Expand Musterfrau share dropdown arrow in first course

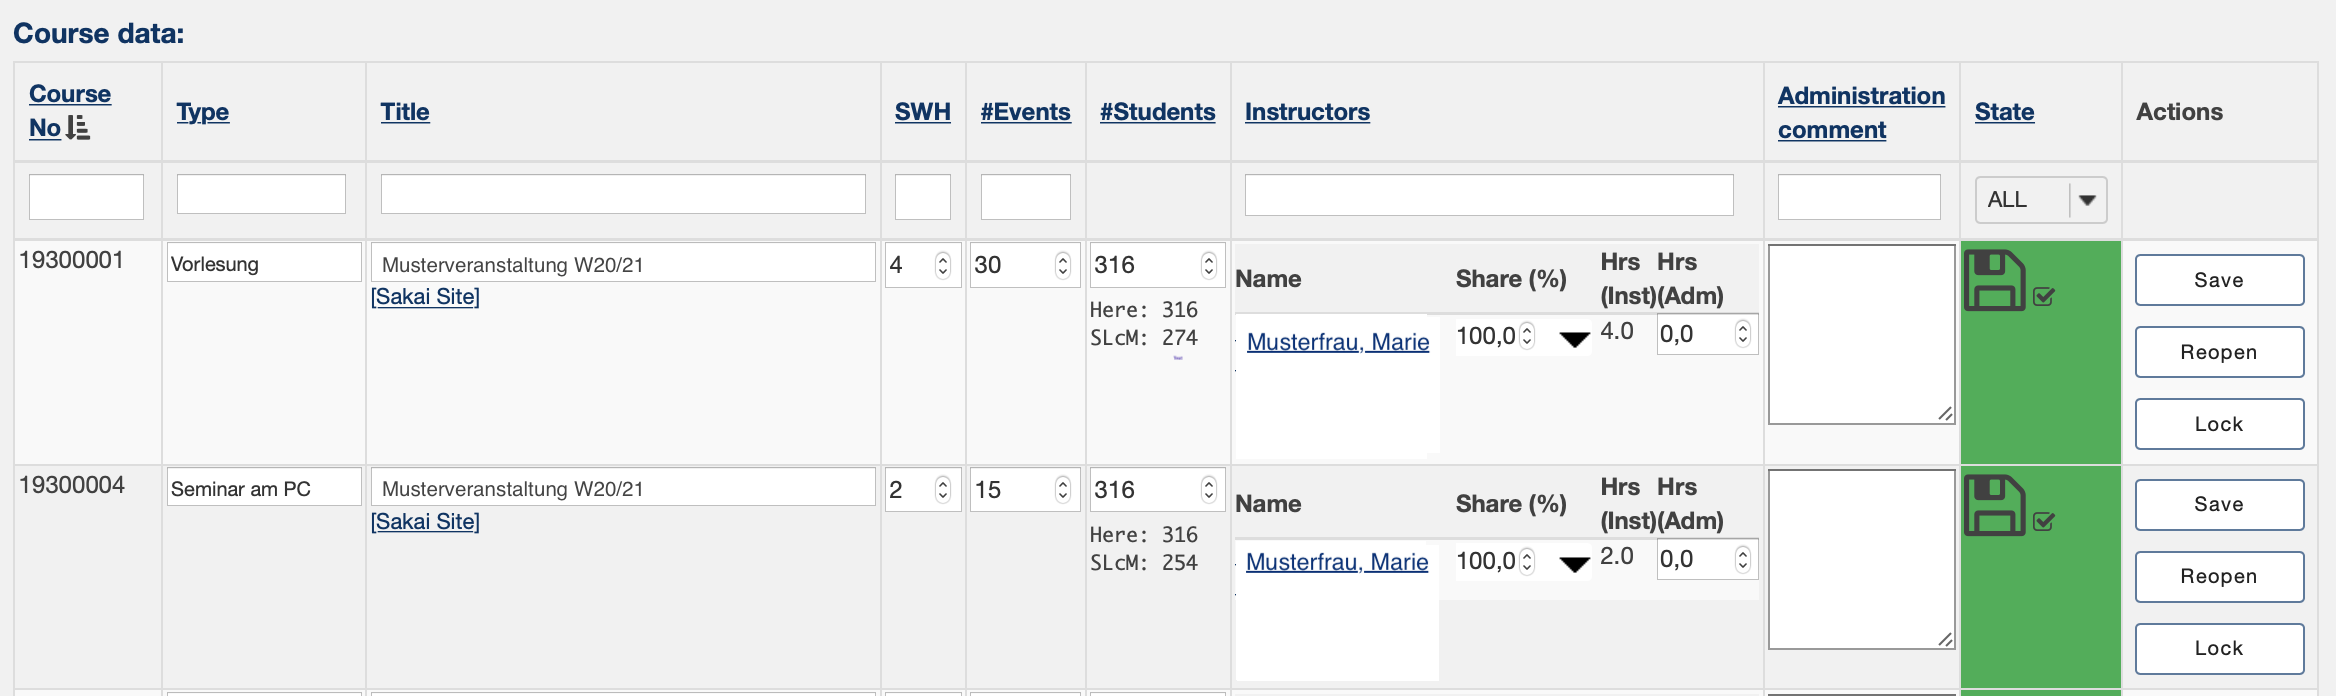[1574, 340]
